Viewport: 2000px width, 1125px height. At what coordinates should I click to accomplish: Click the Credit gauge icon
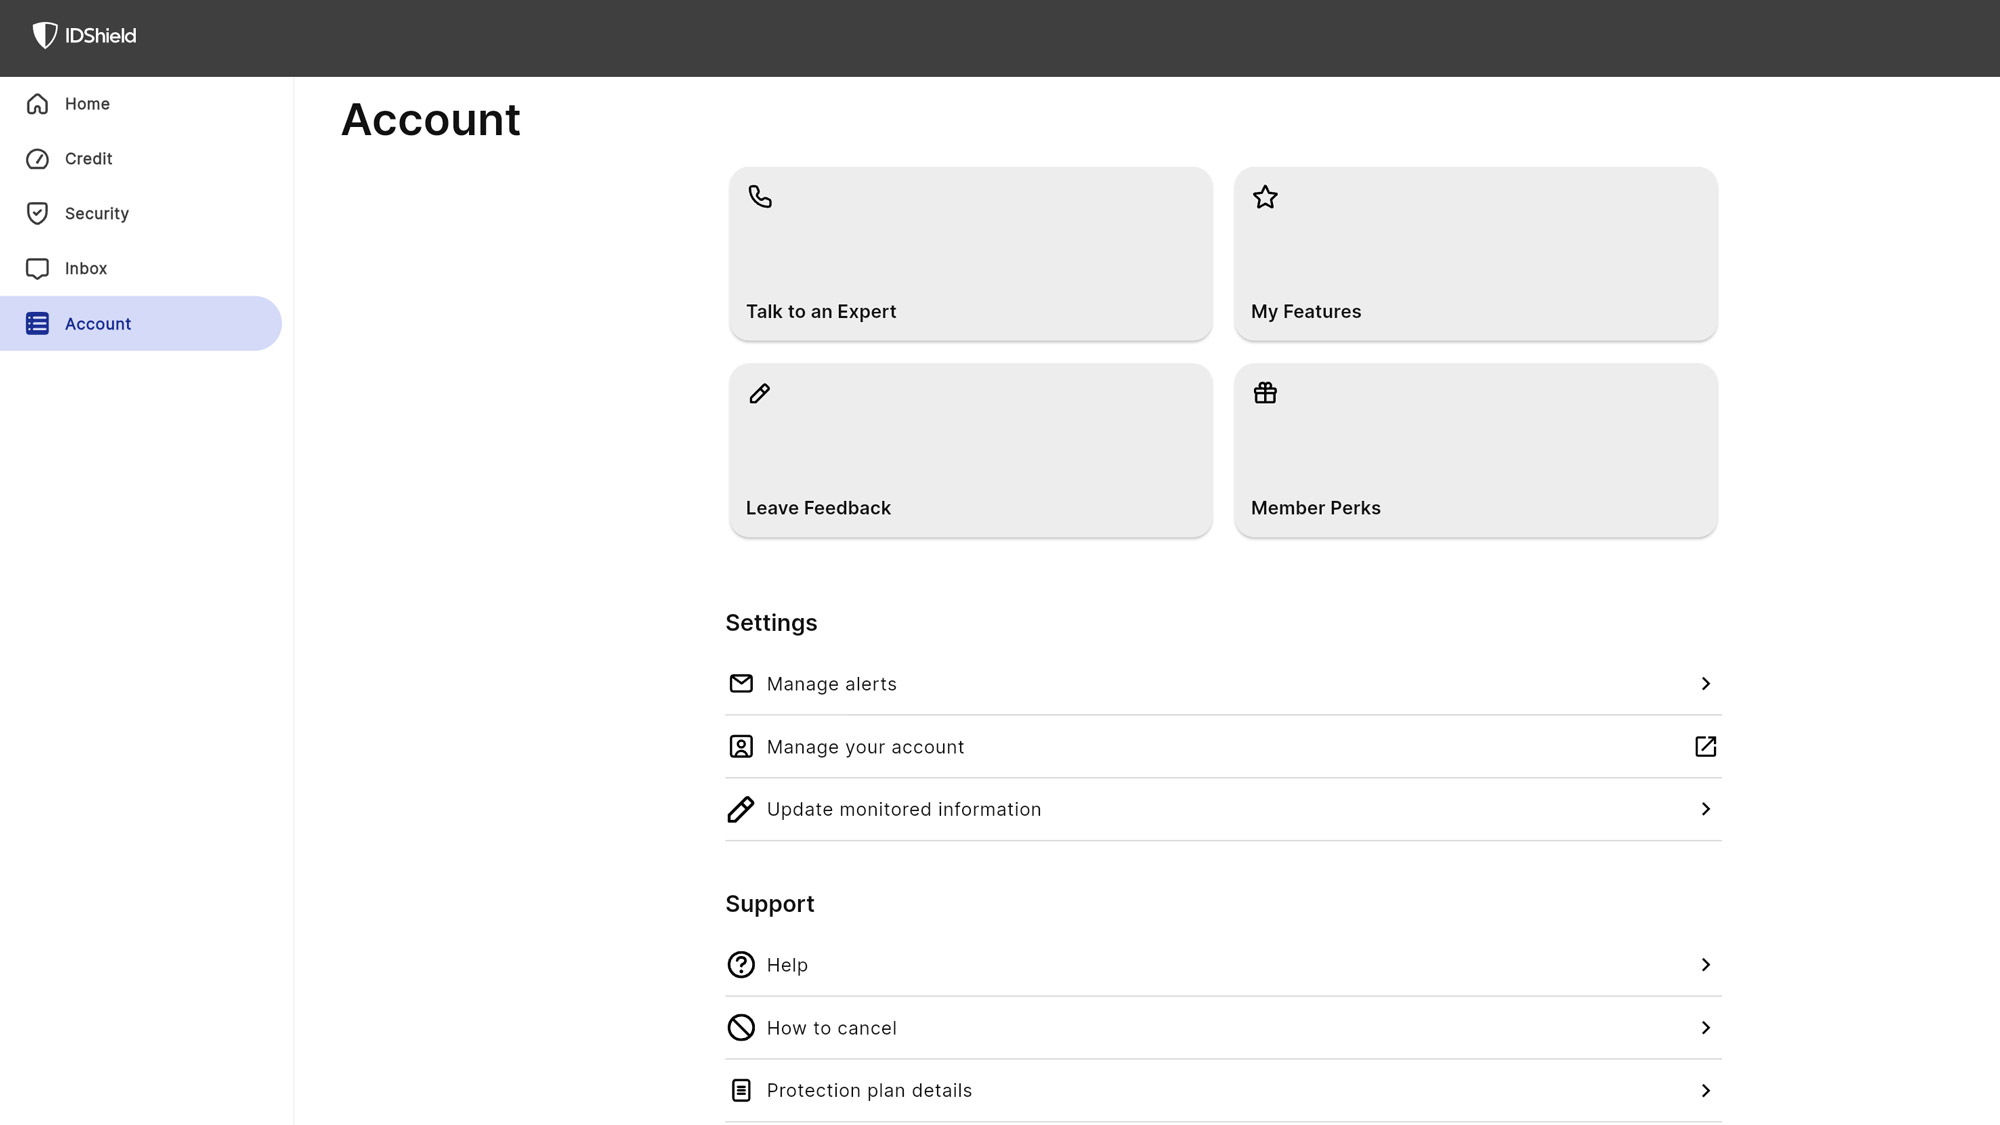click(37, 159)
